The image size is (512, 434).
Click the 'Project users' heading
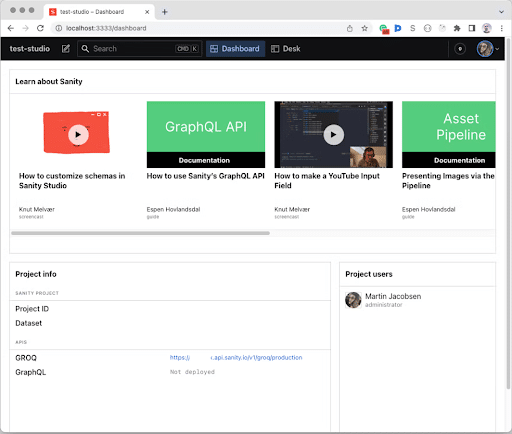[x=369, y=274]
